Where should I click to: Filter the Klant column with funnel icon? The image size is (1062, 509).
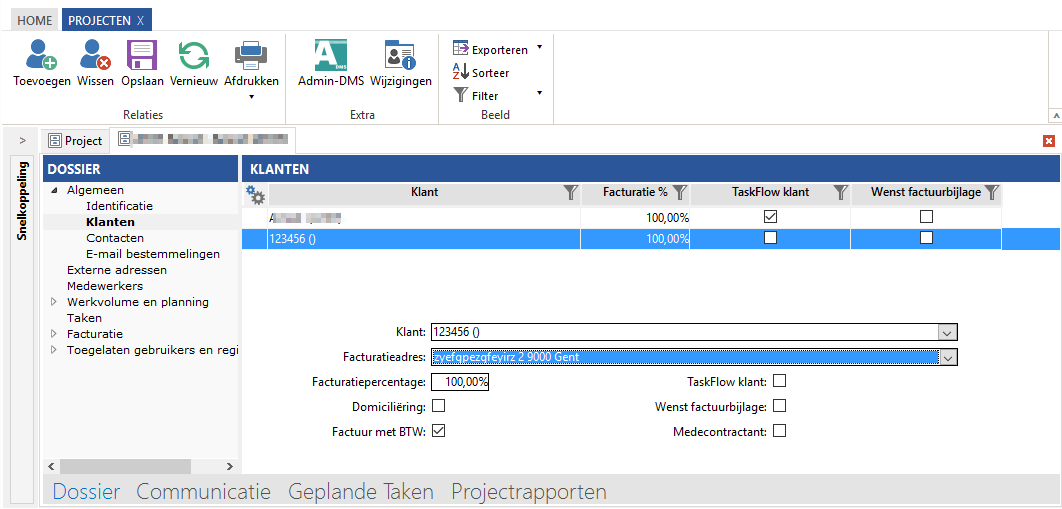(570, 192)
